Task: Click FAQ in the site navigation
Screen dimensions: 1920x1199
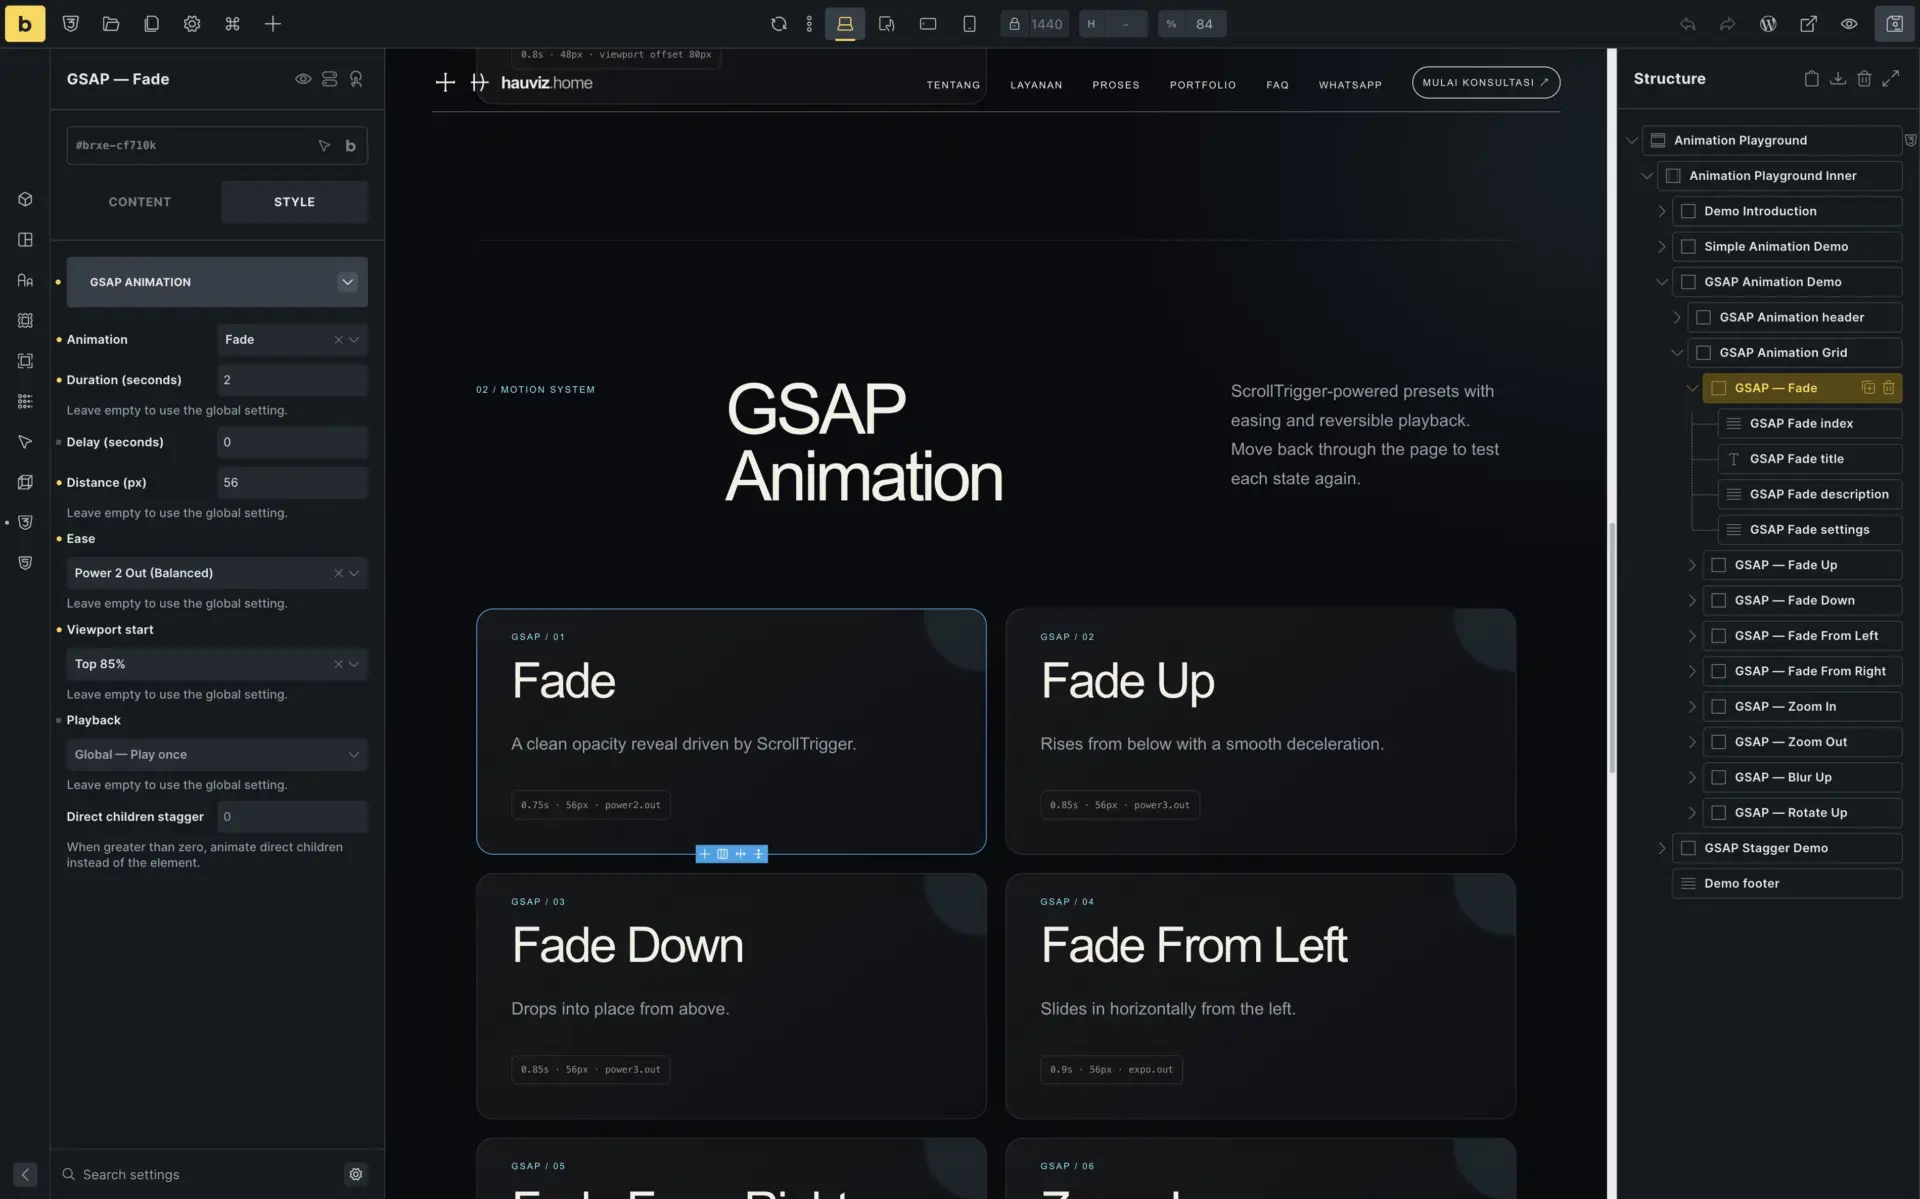Action: (1277, 85)
